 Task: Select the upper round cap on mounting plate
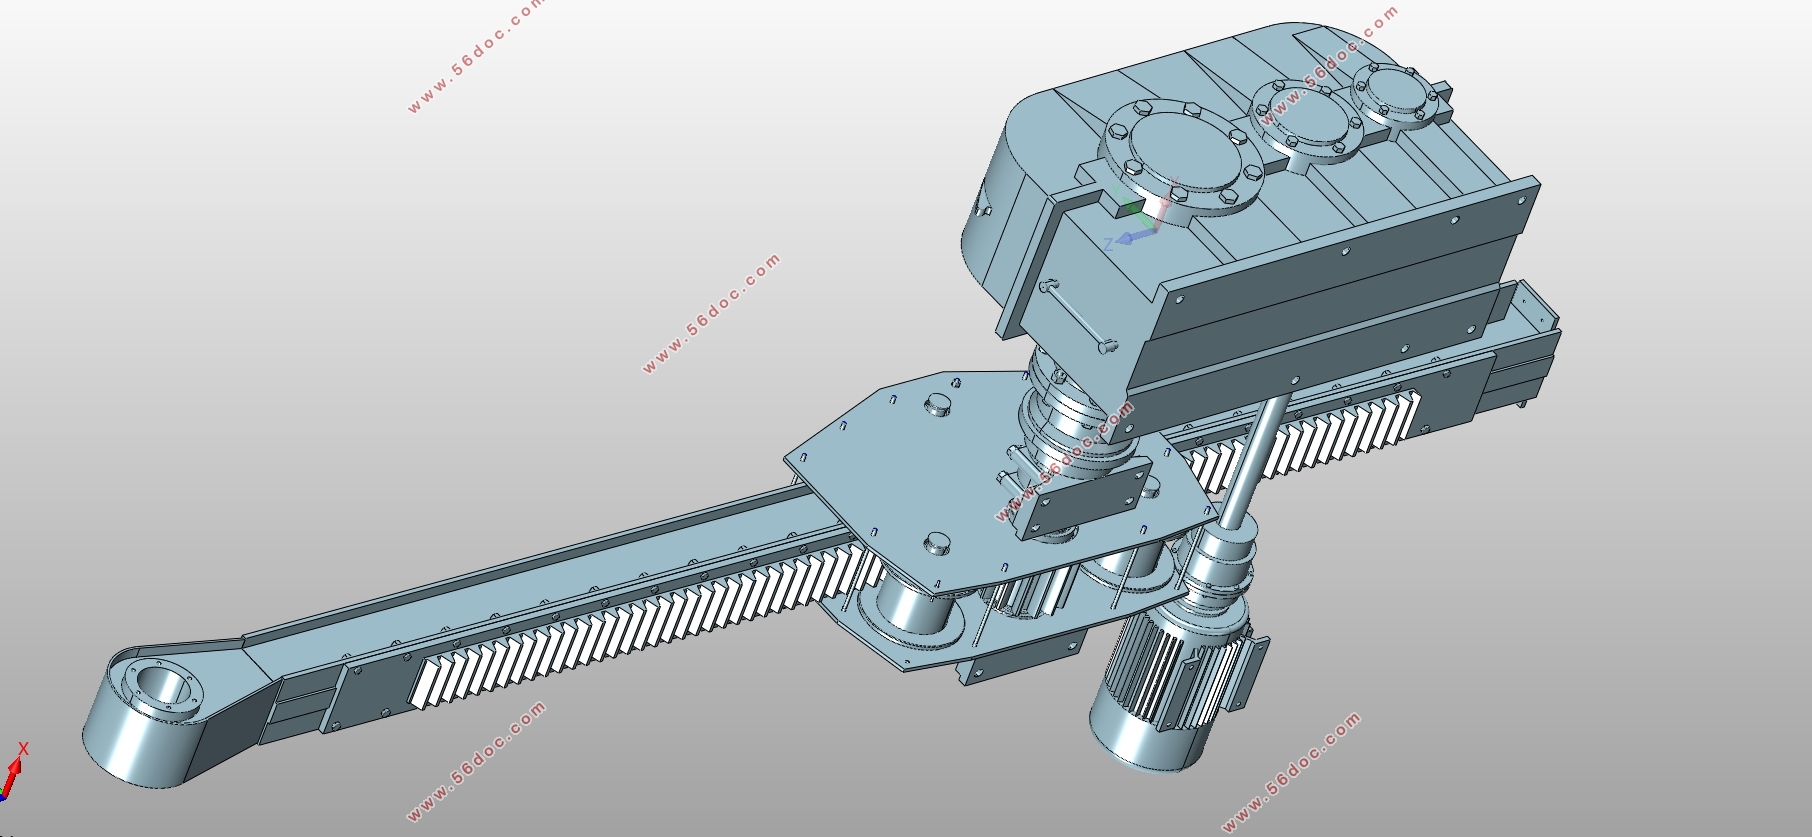click(937, 404)
